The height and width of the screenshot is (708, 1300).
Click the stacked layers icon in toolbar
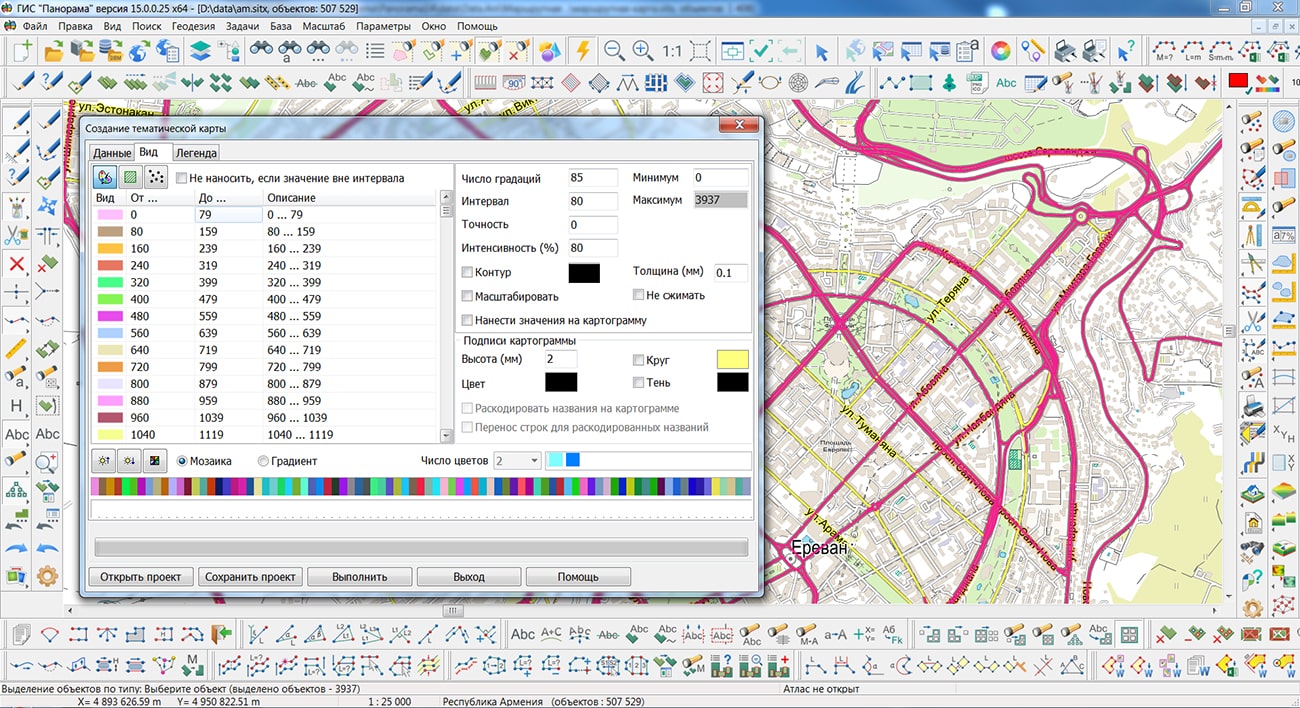201,50
